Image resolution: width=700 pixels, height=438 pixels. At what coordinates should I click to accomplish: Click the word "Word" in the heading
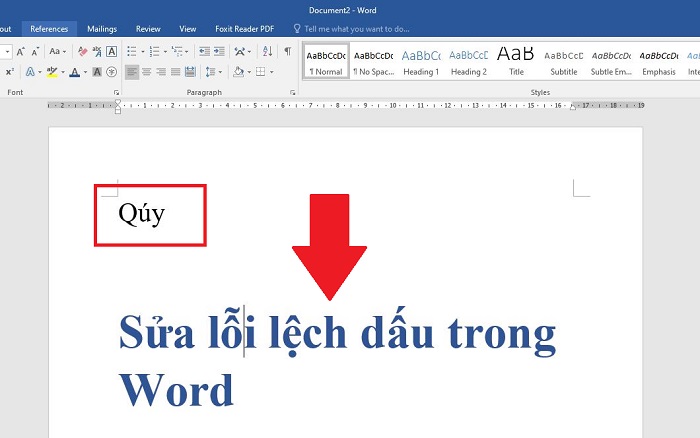pyautogui.click(x=176, y=390)
